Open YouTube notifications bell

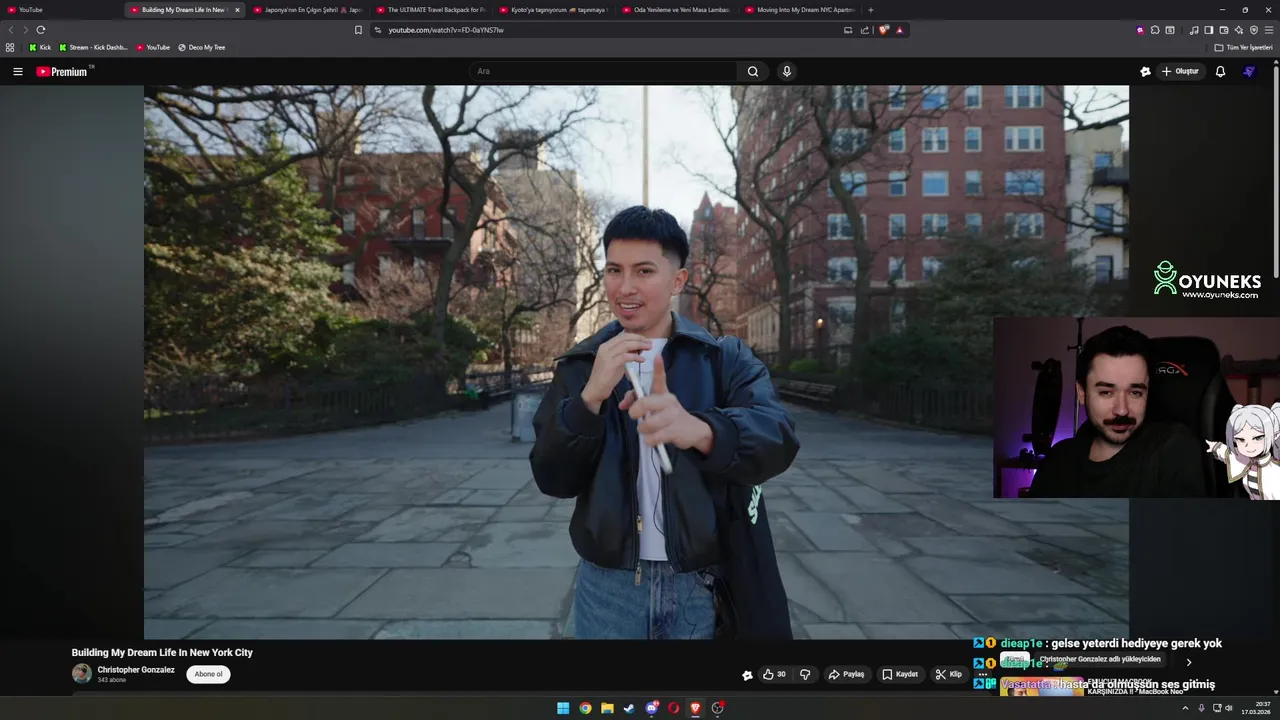(x=1220, y=71)
